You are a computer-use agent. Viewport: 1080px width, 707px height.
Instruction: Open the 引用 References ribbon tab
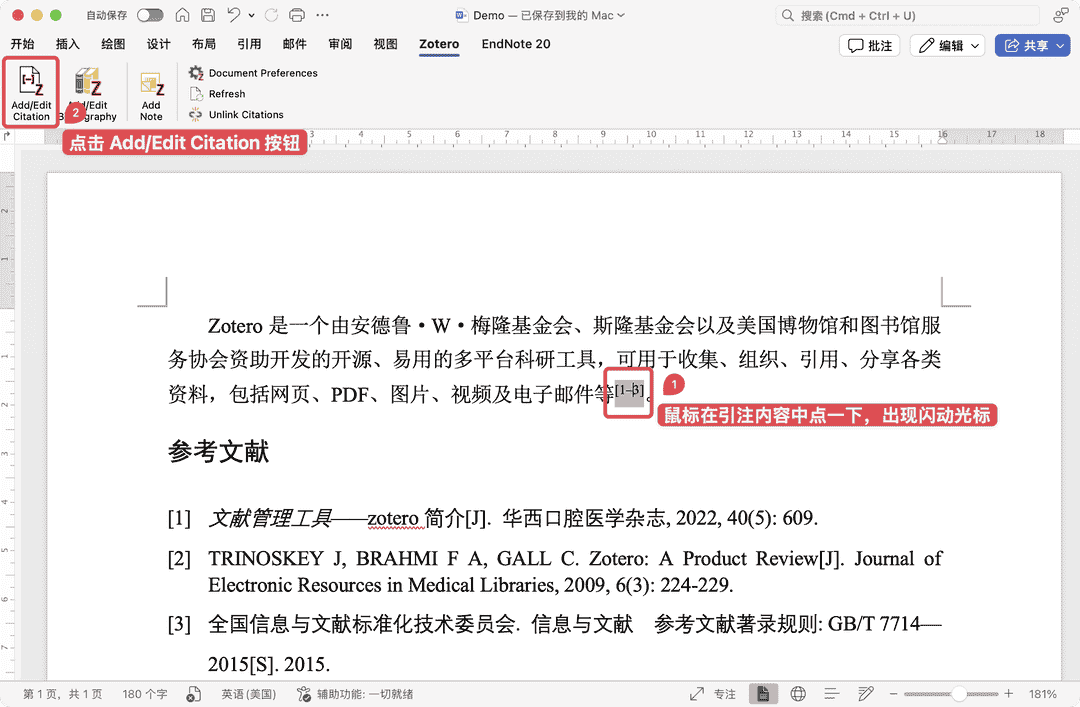(x=249, y=44)
